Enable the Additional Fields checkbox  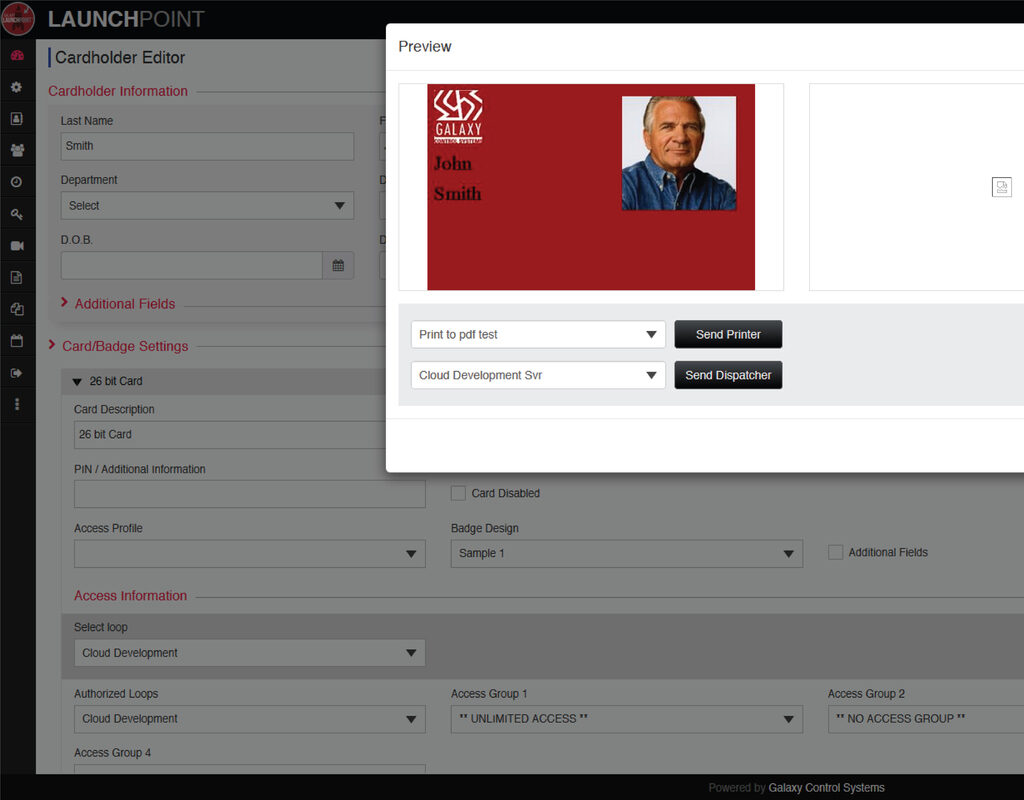pos(835,552)
